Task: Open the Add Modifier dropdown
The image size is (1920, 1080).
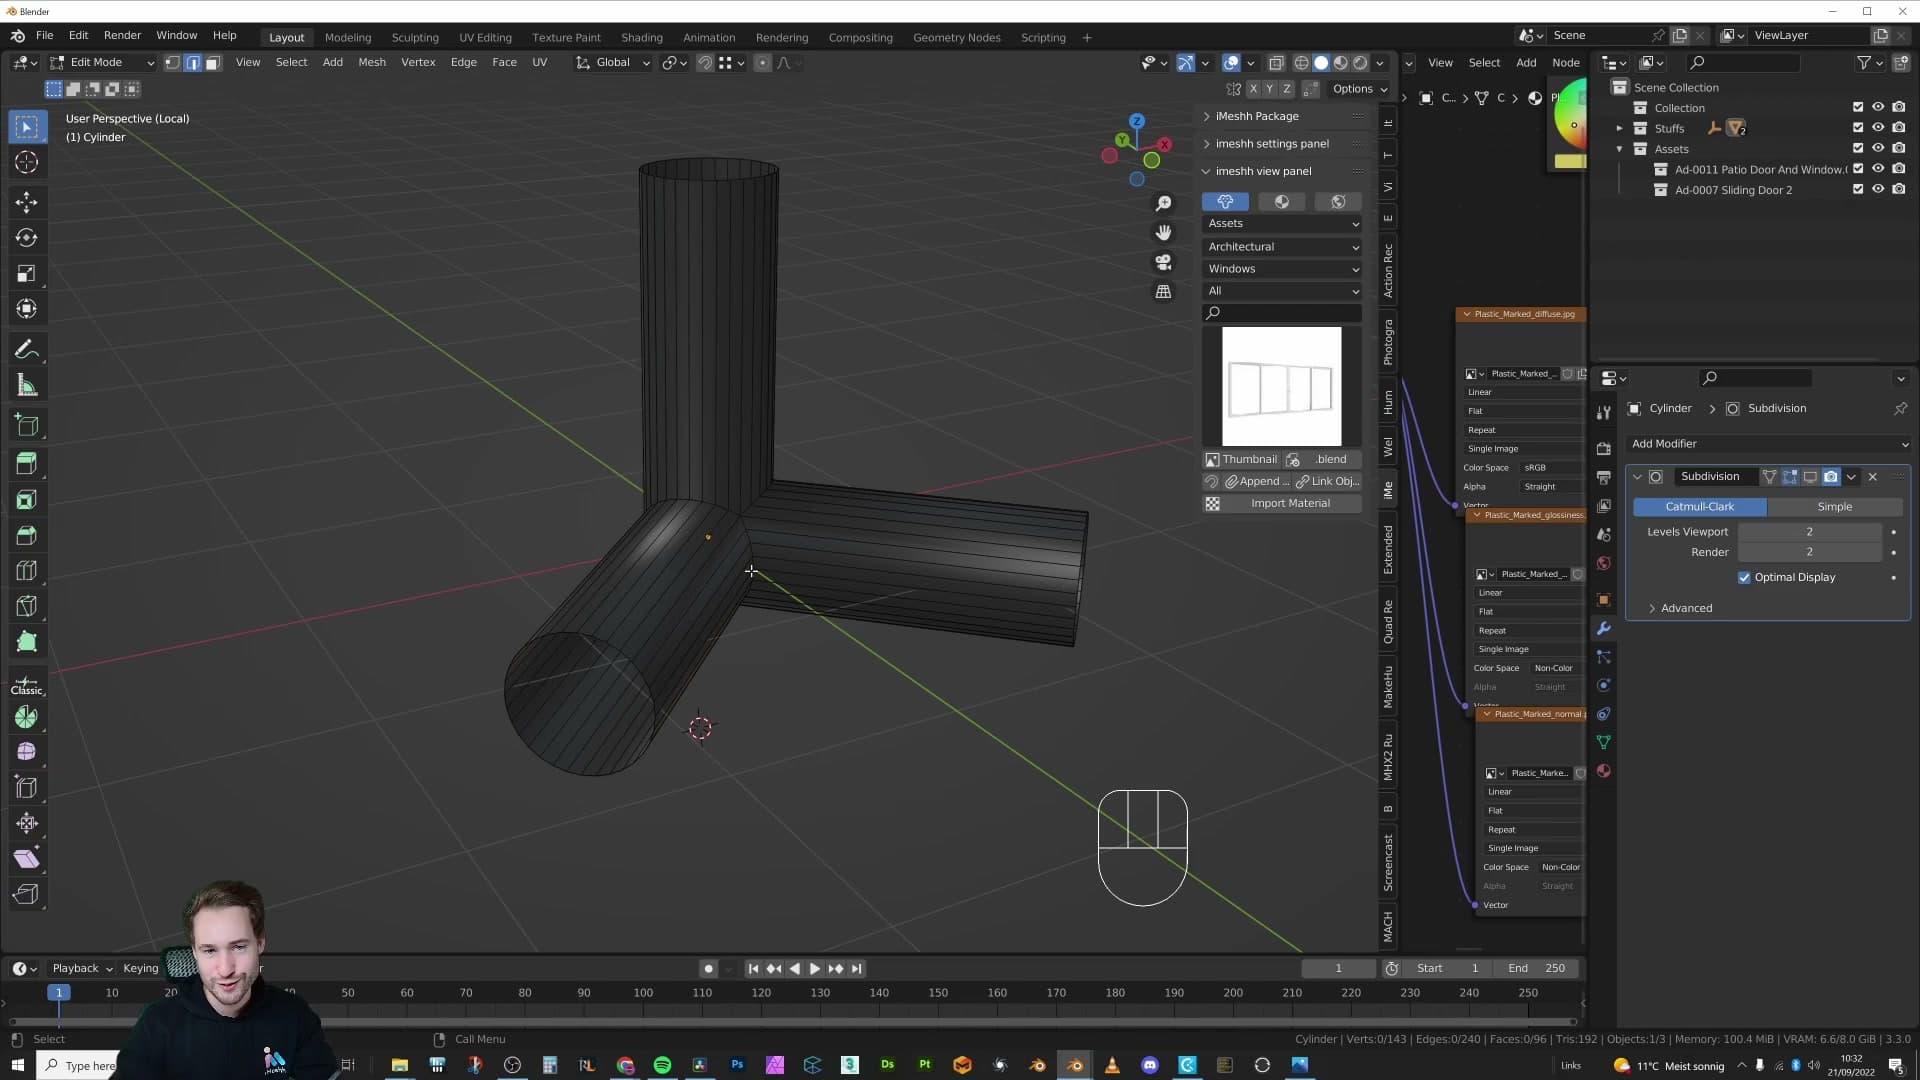Action: [1769, 444]
